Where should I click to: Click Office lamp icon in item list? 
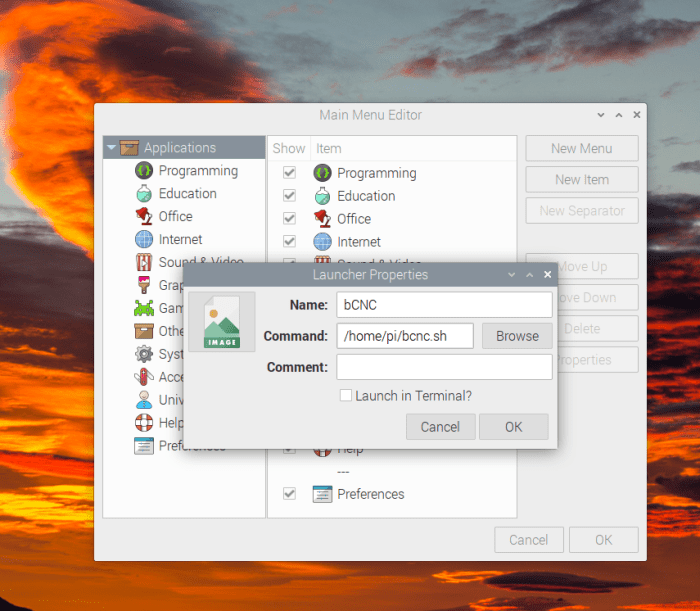click(322, 219)
